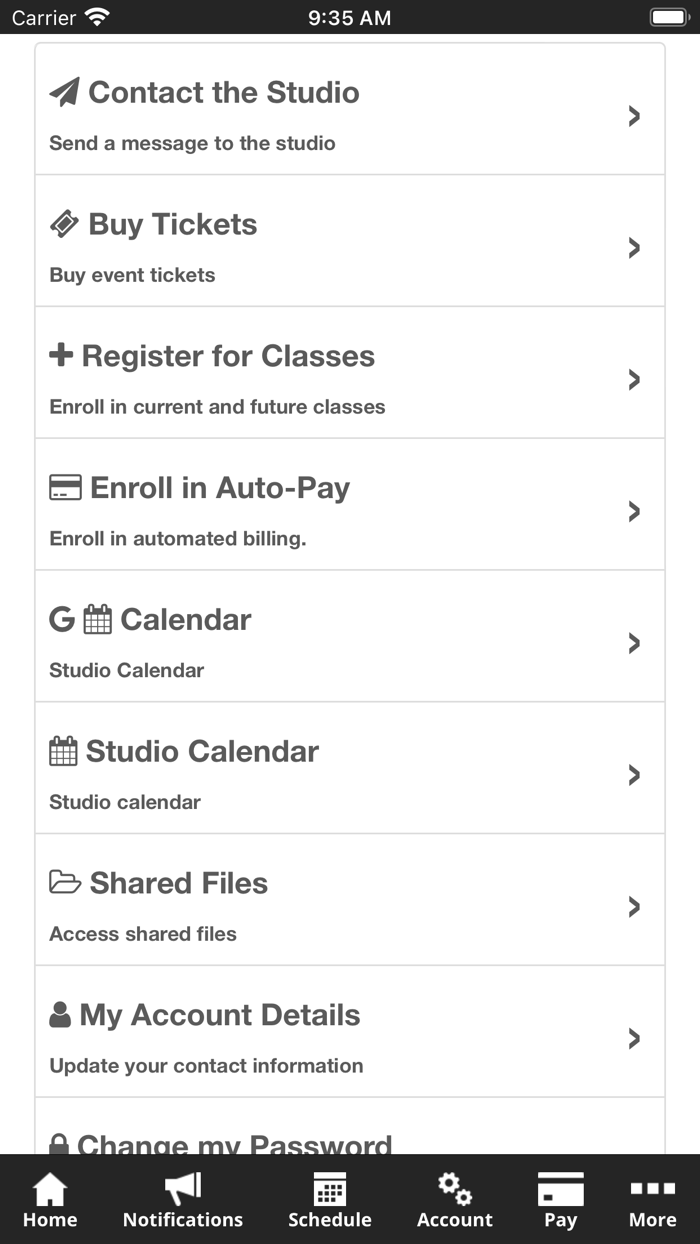The width and height of the screenshot is (700, 1244).
Task: Tap the calendar icon beside Studio Calendar
Action: coord(63,751)
